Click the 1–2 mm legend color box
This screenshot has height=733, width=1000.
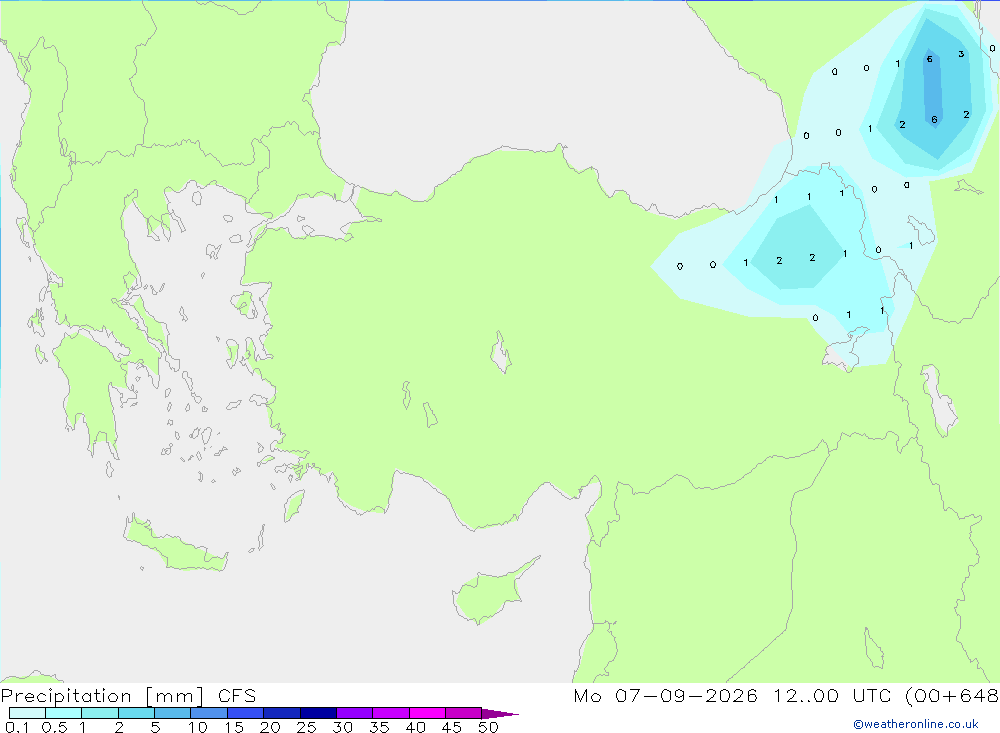[100, 713]
